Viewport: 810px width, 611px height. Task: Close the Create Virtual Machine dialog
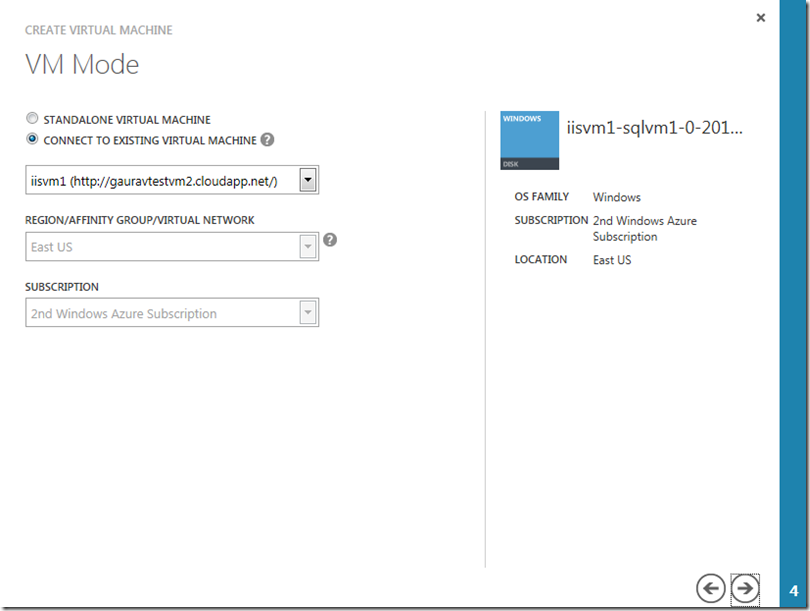tap(760, 18)
